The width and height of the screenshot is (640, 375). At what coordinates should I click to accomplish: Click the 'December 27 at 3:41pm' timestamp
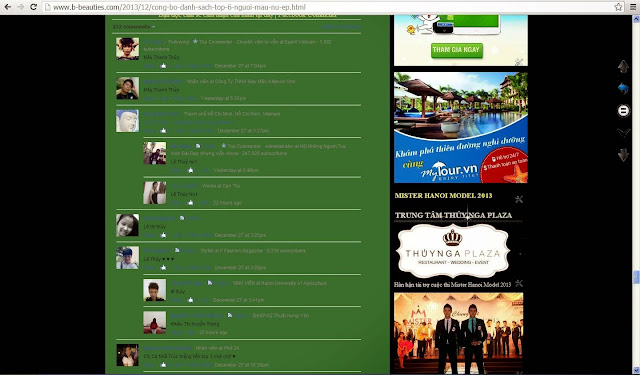pyautogui.click(x=238, y=300)
